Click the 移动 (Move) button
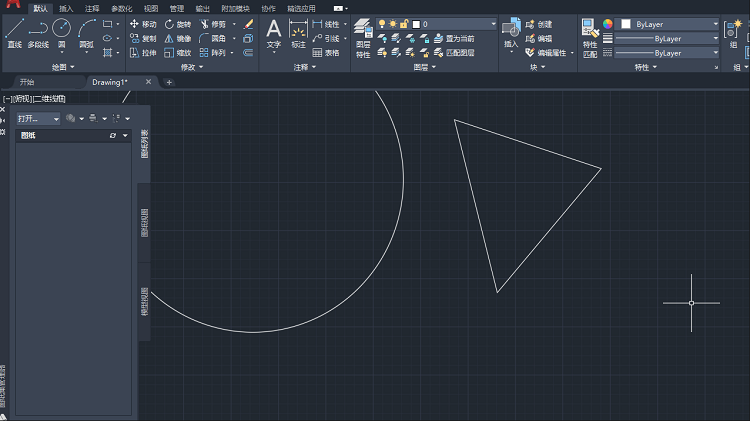The height and width of the screenshot is (421, 750). (143, 23)
